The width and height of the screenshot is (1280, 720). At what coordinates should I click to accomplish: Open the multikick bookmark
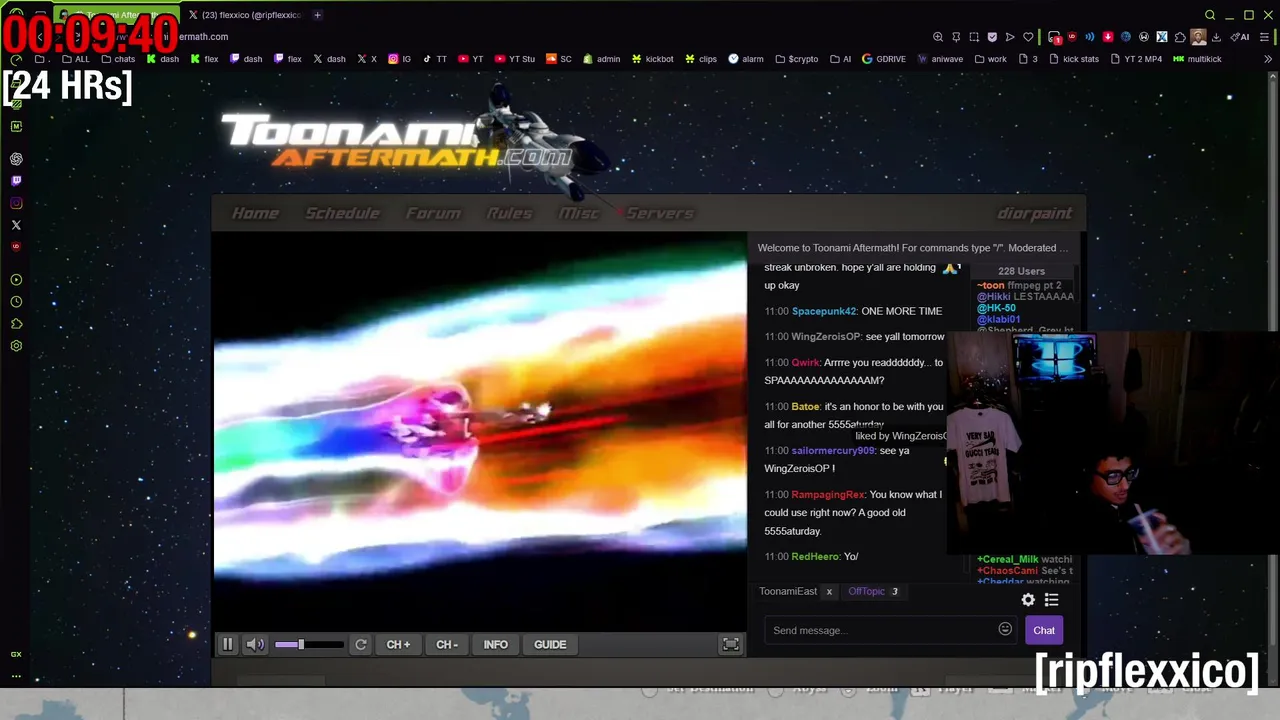point(1197,59)
